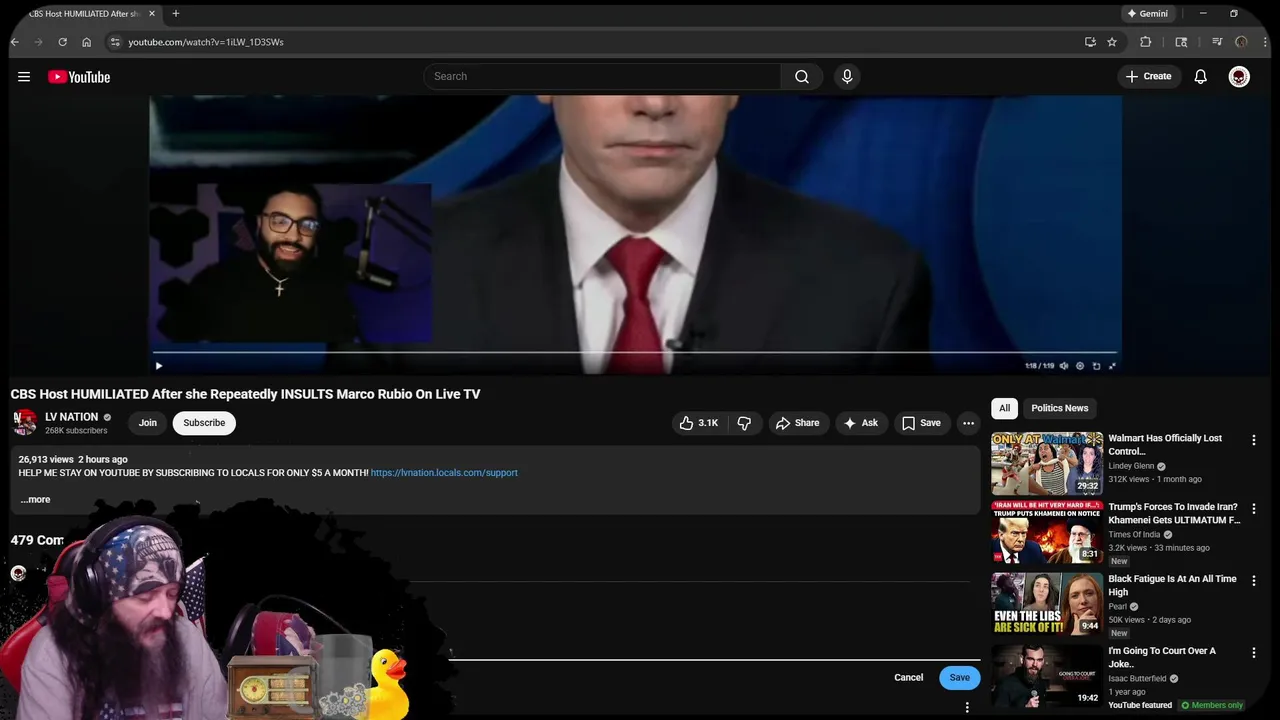Screen dimensions: 1280x720
Task: Click the browser address bar URL
Action: point(206,42)
